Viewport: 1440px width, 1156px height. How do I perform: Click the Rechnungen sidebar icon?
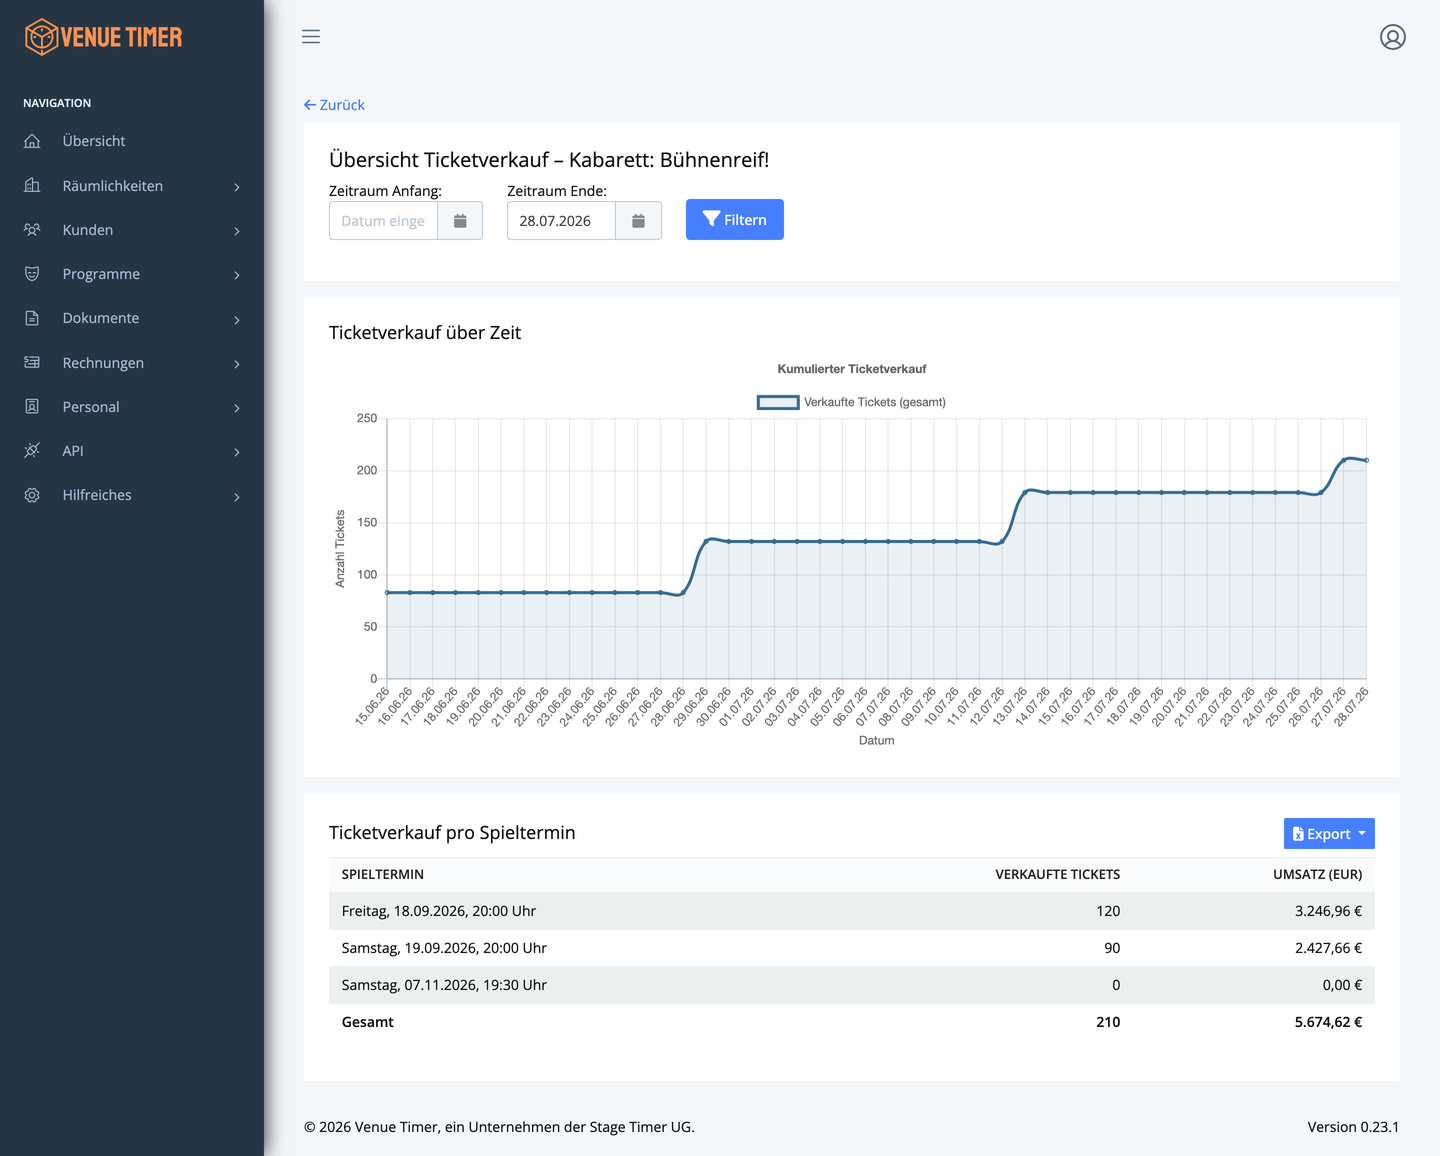(32, 363)
